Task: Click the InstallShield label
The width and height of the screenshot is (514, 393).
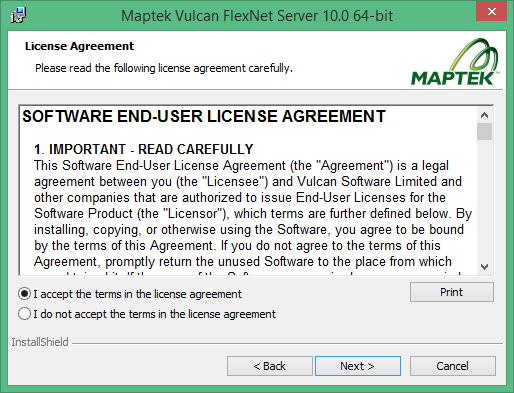Action: pos(40,342)
